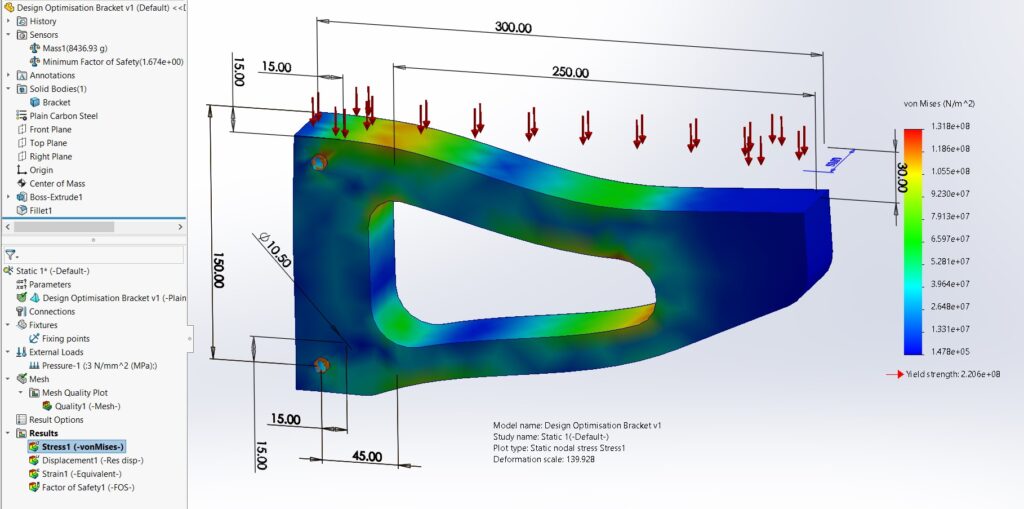Select the Connections icon in study tree
The height and width of the screenshot is (509, 1024).
[21, 311]
